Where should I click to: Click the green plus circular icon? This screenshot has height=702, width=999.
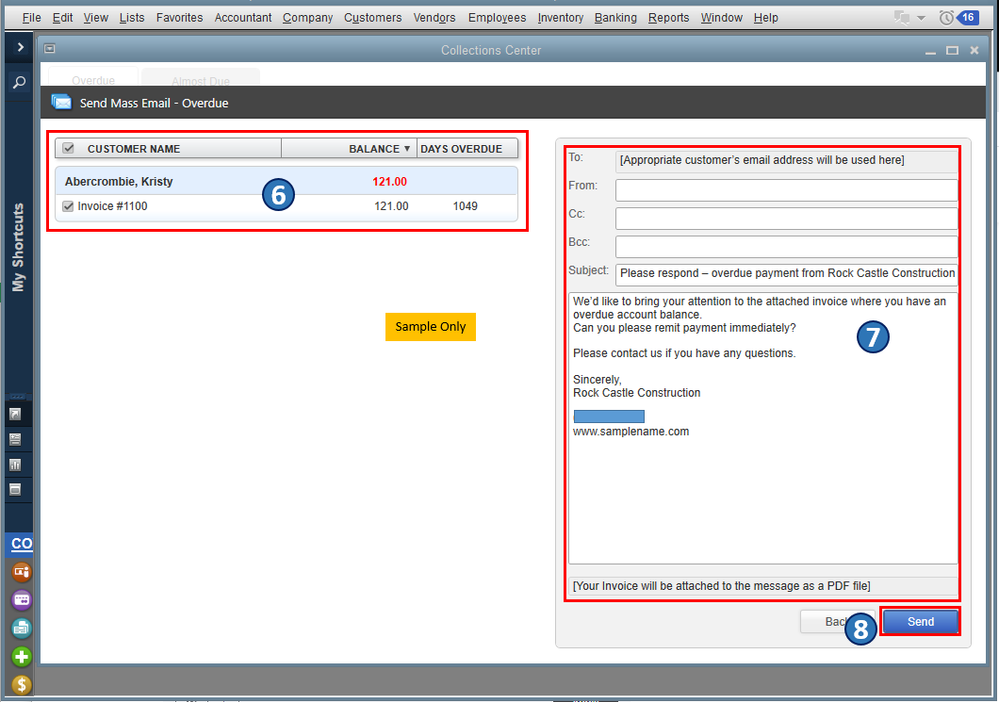[21, 656]
